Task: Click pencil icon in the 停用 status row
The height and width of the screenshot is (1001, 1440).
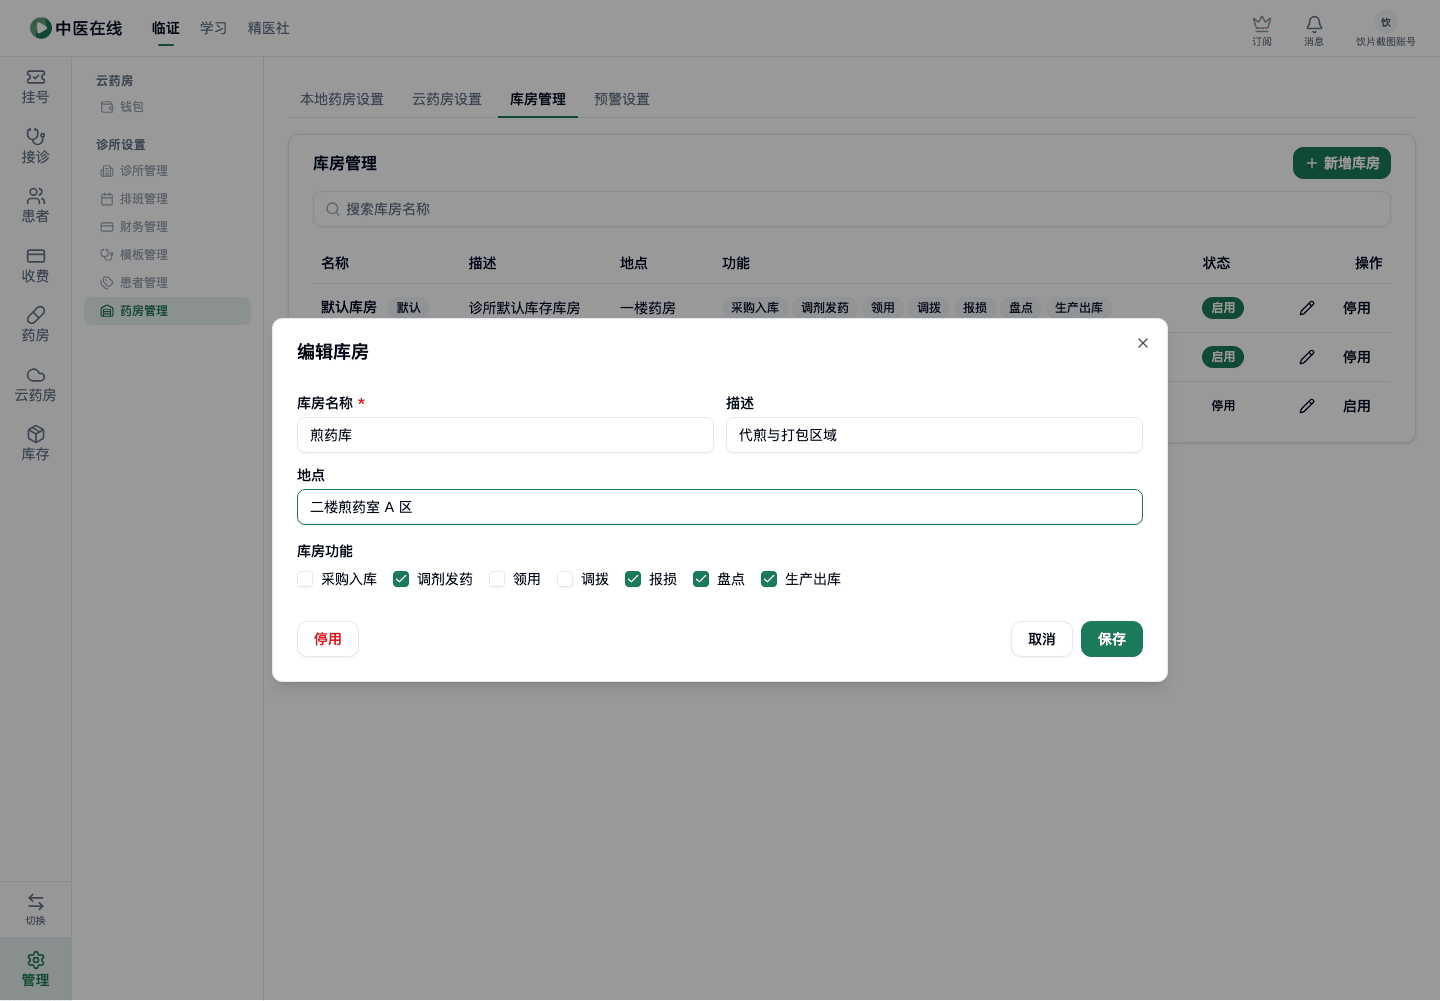Action: coord(1307,406)
